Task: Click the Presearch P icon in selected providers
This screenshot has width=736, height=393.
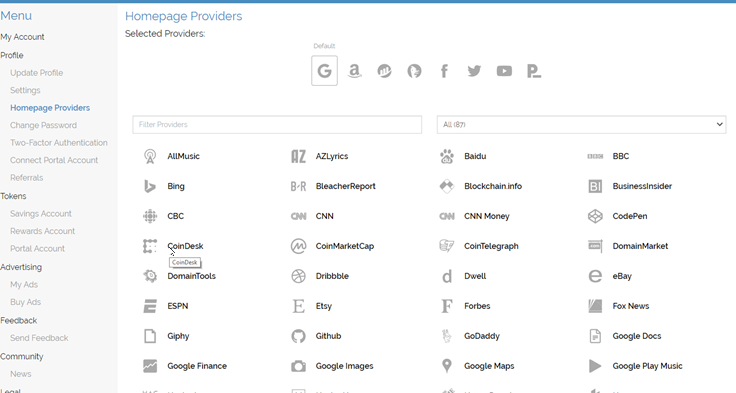Action: click(534, 71)
